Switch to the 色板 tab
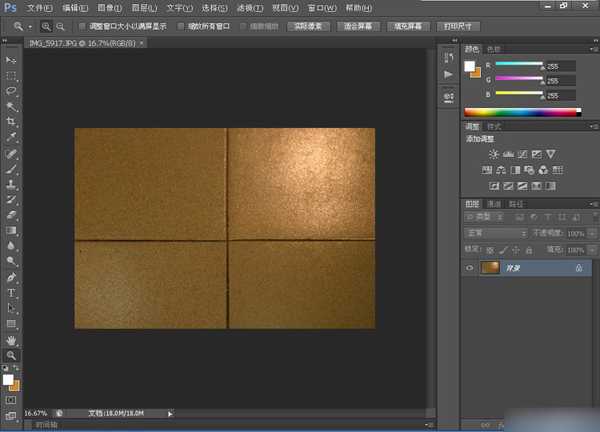This screenshot has height=432, width=600. (x=493, y=48)
